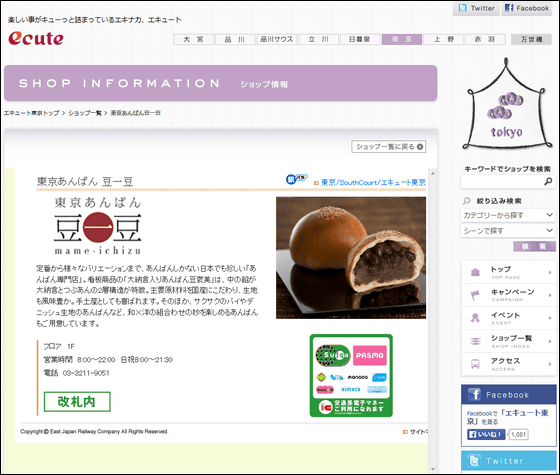Click the list icon beside ショップ一覧
The width and height of the screenshot is (560, 475).
(x=475, y=341)
